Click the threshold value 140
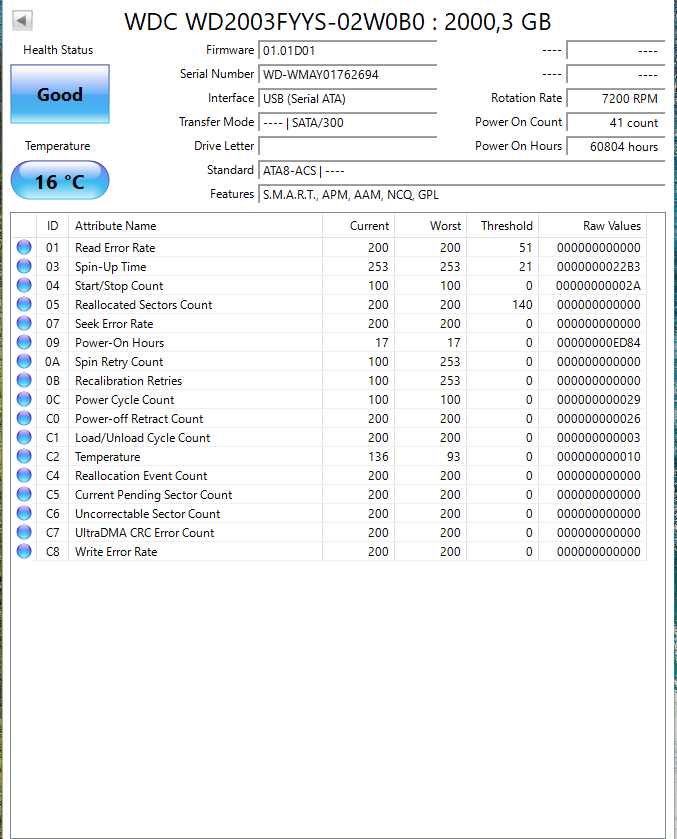The width and height of the screenshot is (677, 839). coord(522,304)
